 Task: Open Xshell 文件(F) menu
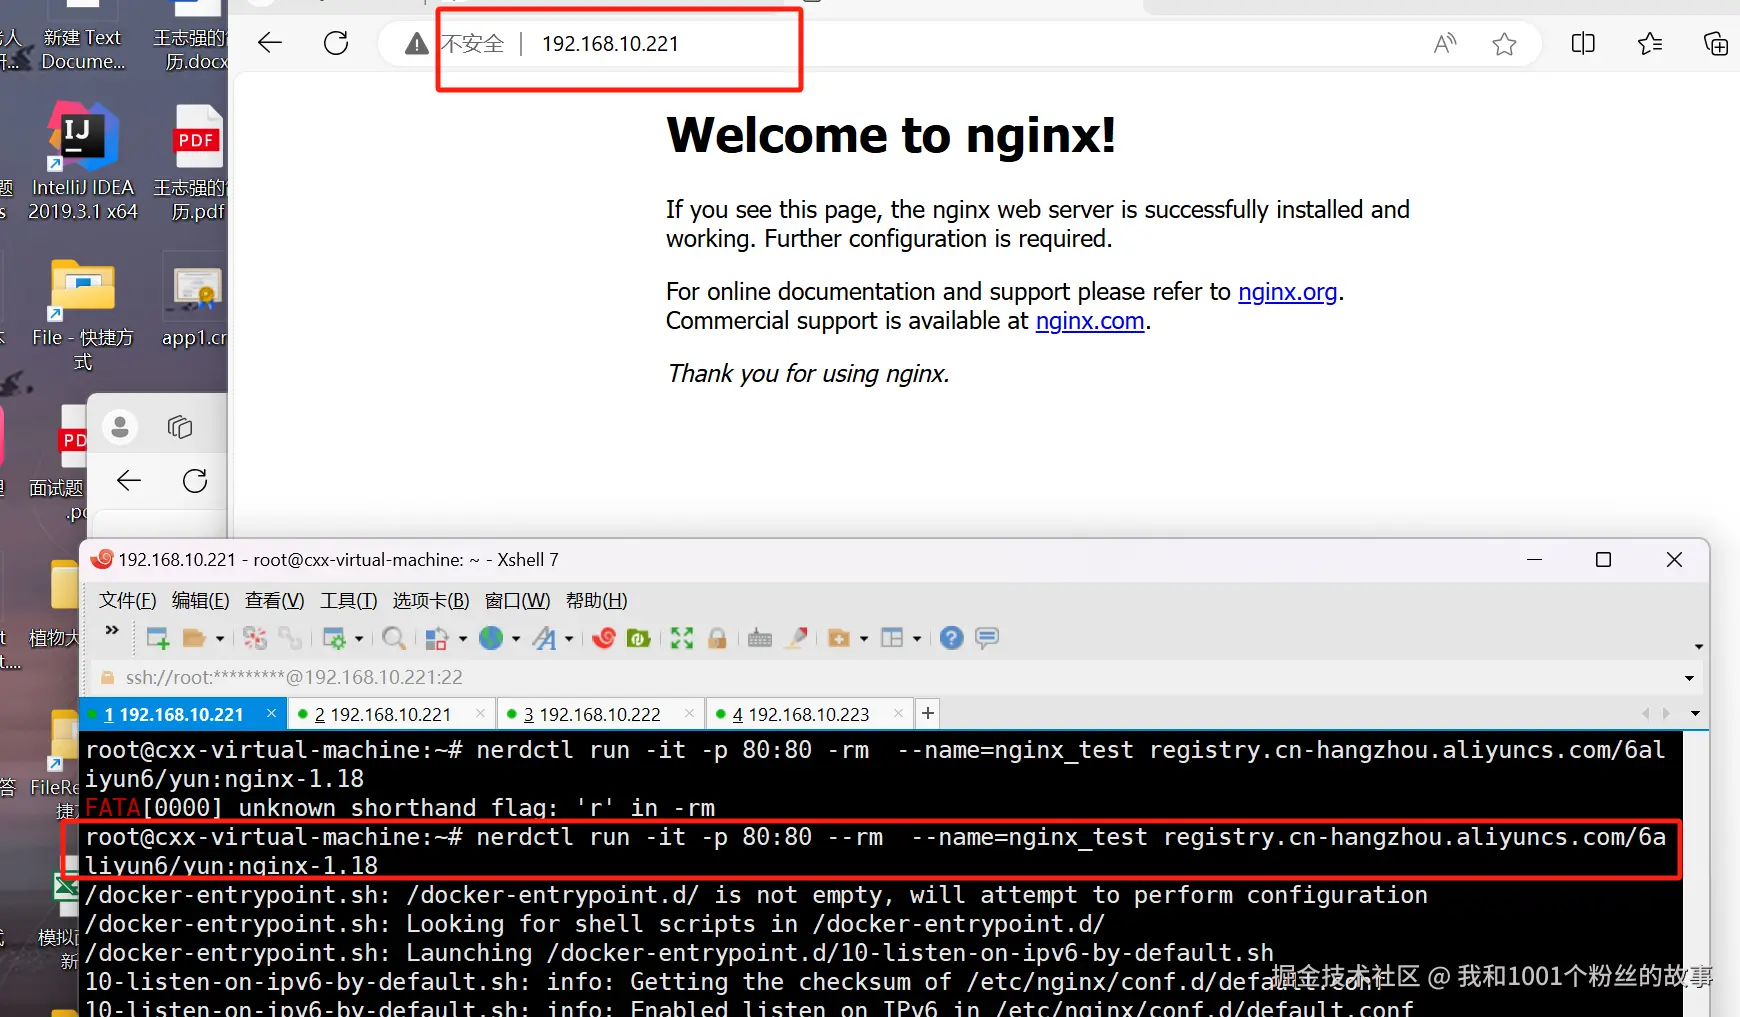128,600
